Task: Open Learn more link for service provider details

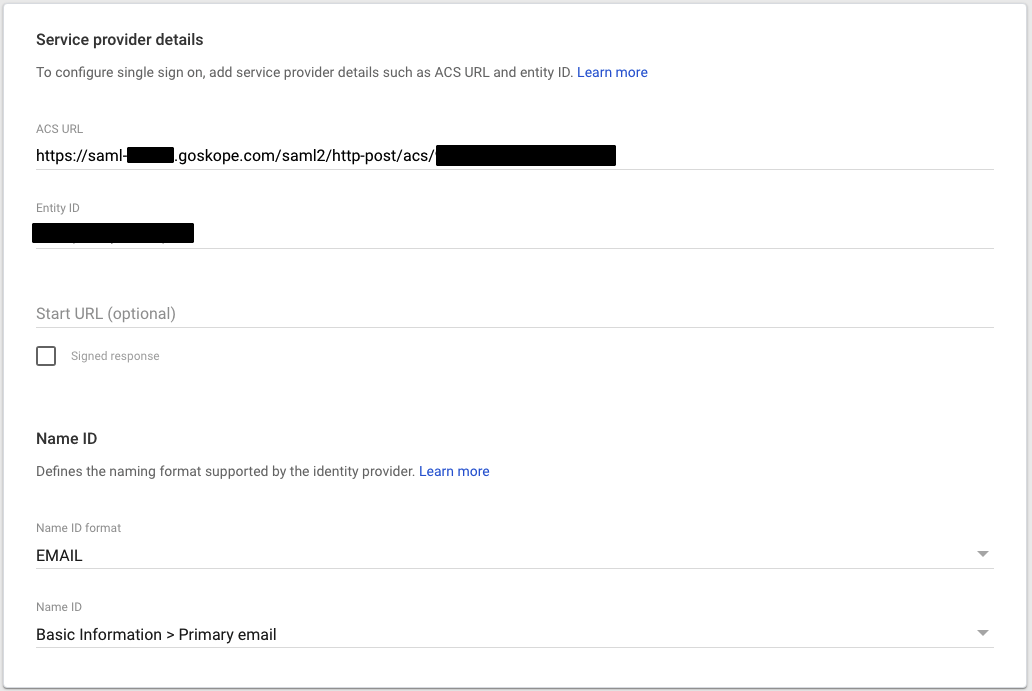Action: (x=612, y=72)
